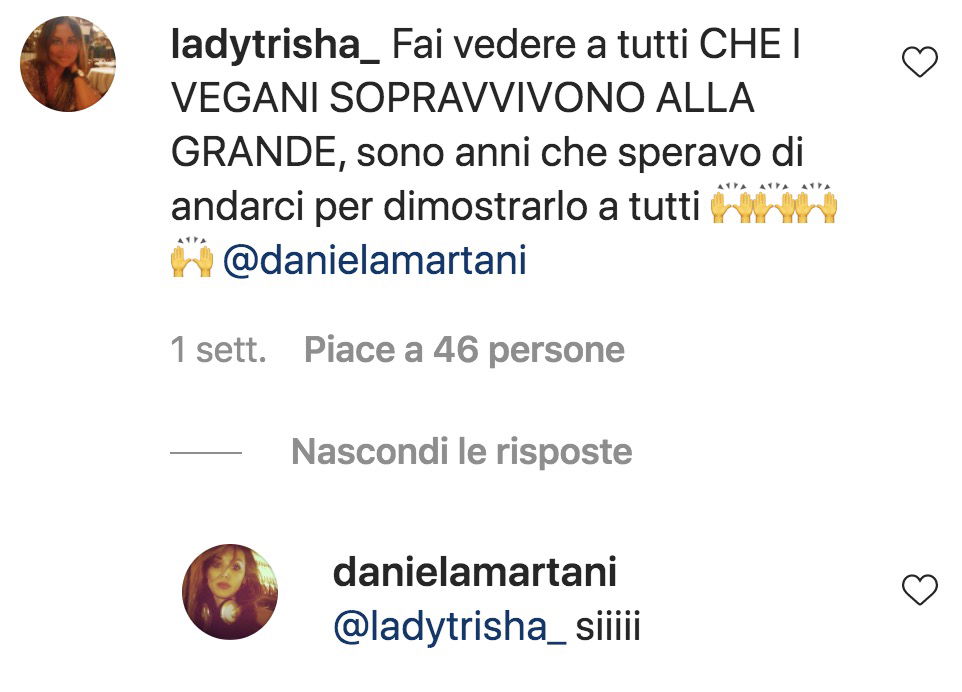962x692 pixels.
Task: Click the GRANDE, sono anni che speravo line
Action: click(487, 152)
